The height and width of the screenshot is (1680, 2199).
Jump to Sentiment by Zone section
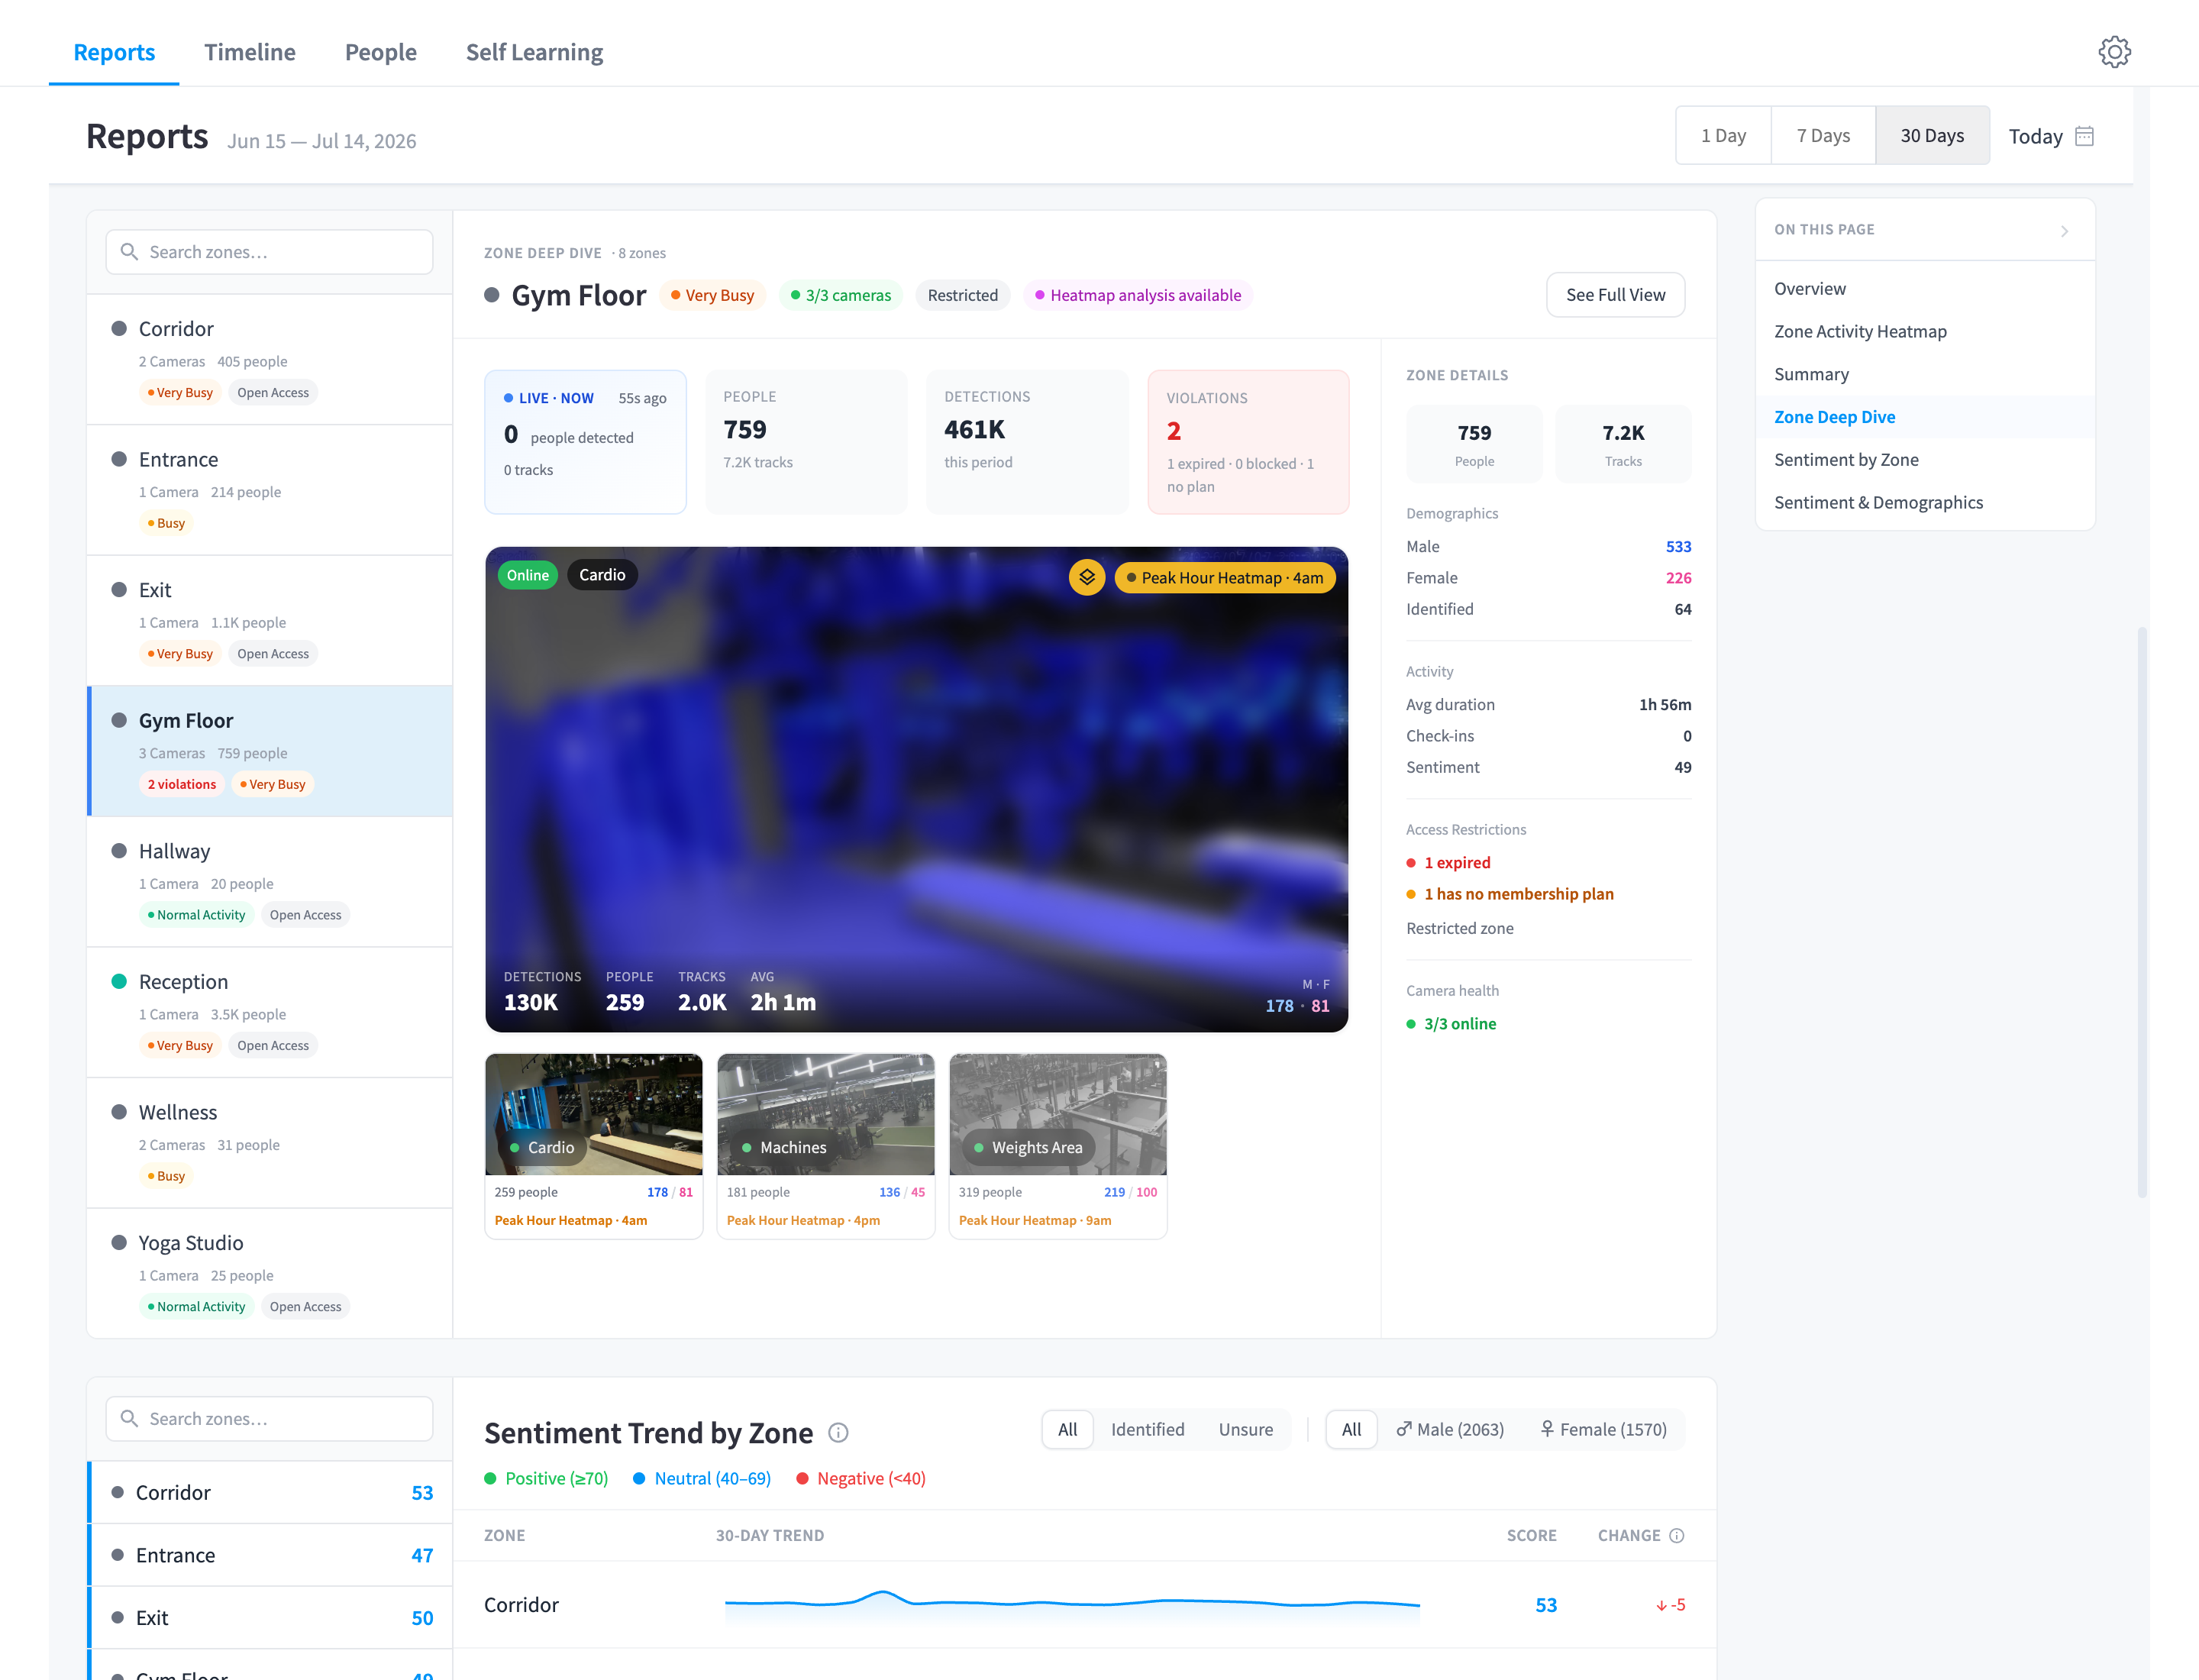pyautogui.click(x=1845, y=460)
